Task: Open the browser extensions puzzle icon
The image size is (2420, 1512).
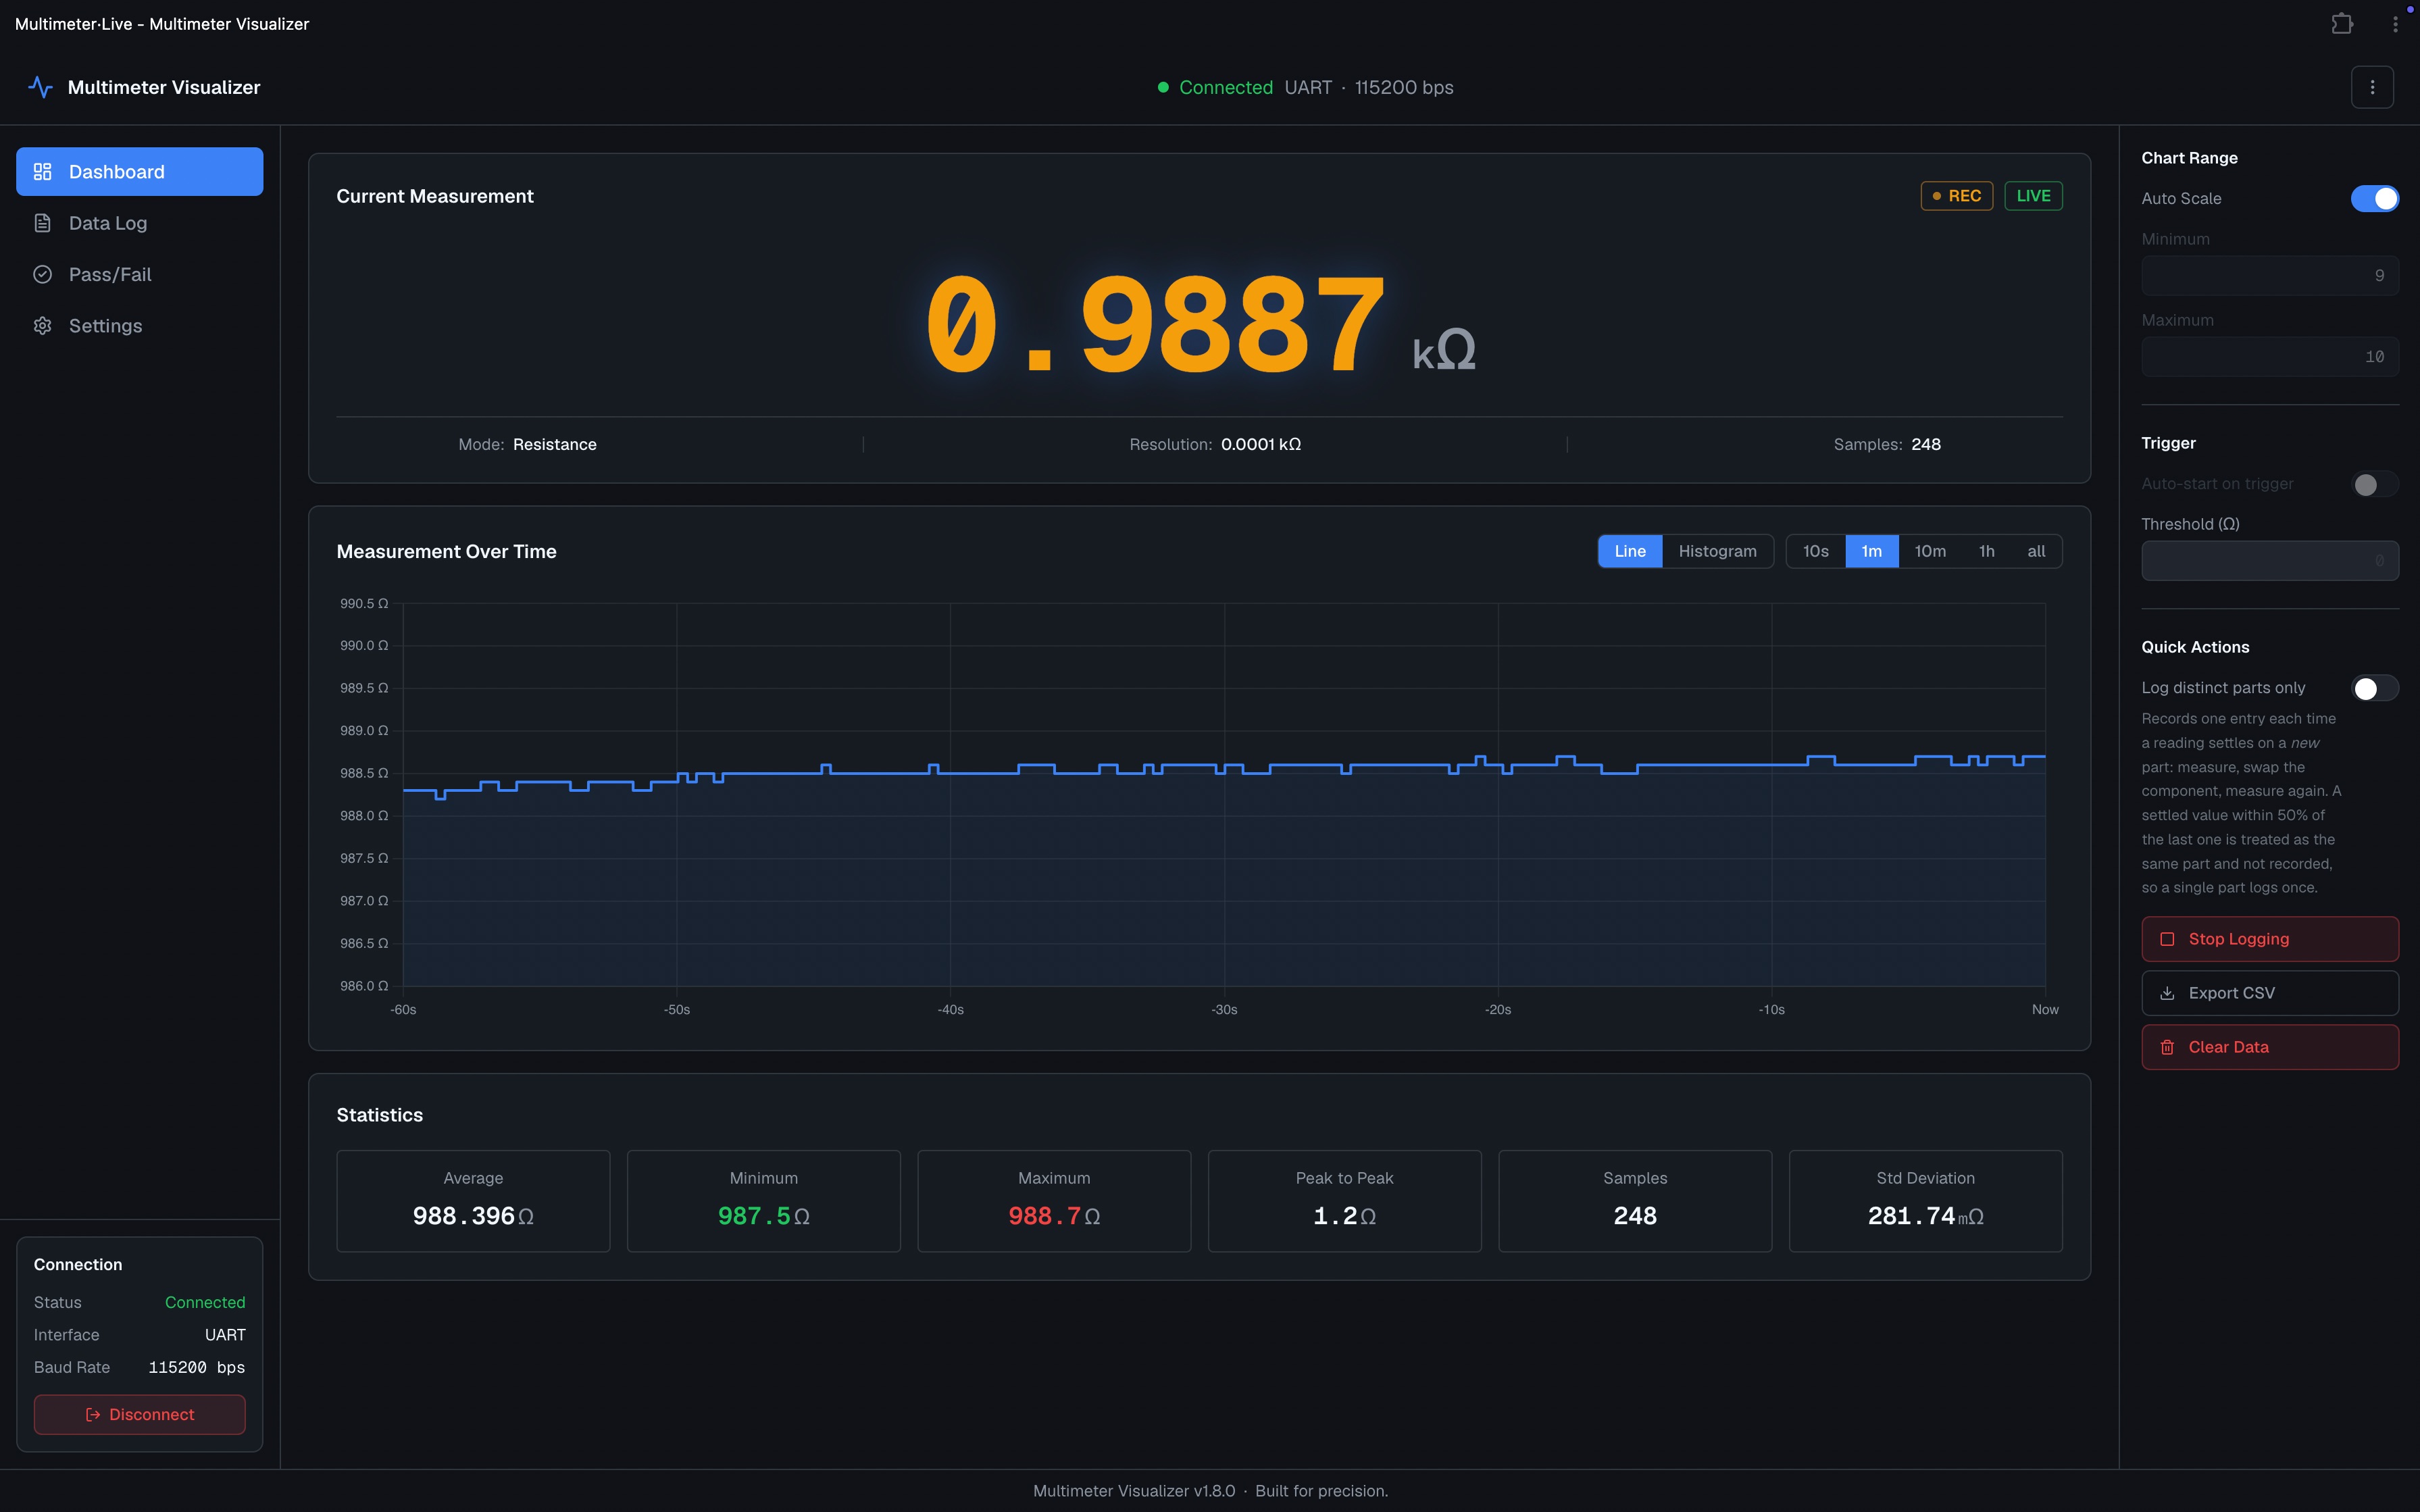Action: pos(2342,23)
